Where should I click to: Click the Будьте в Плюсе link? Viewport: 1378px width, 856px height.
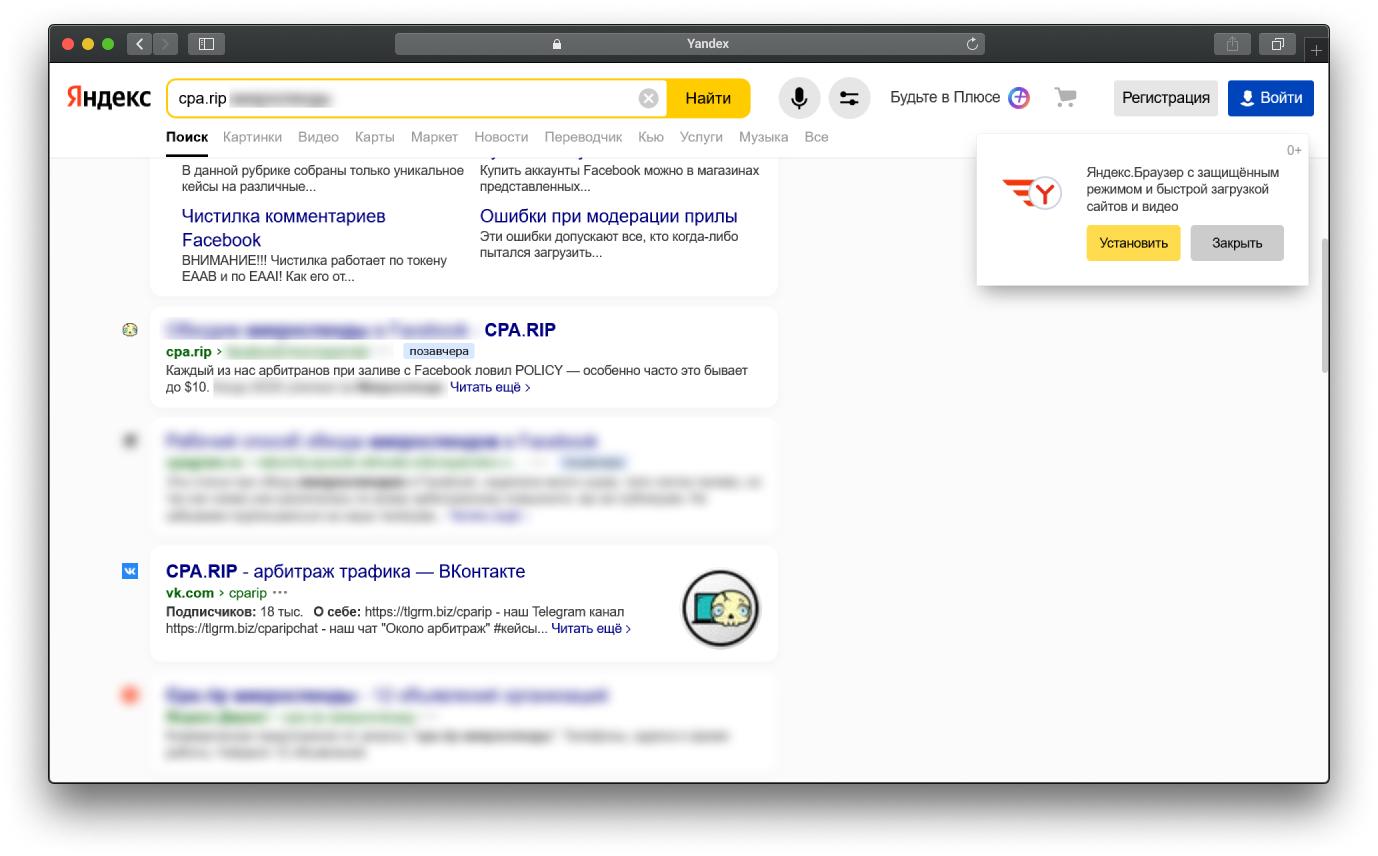945,97
